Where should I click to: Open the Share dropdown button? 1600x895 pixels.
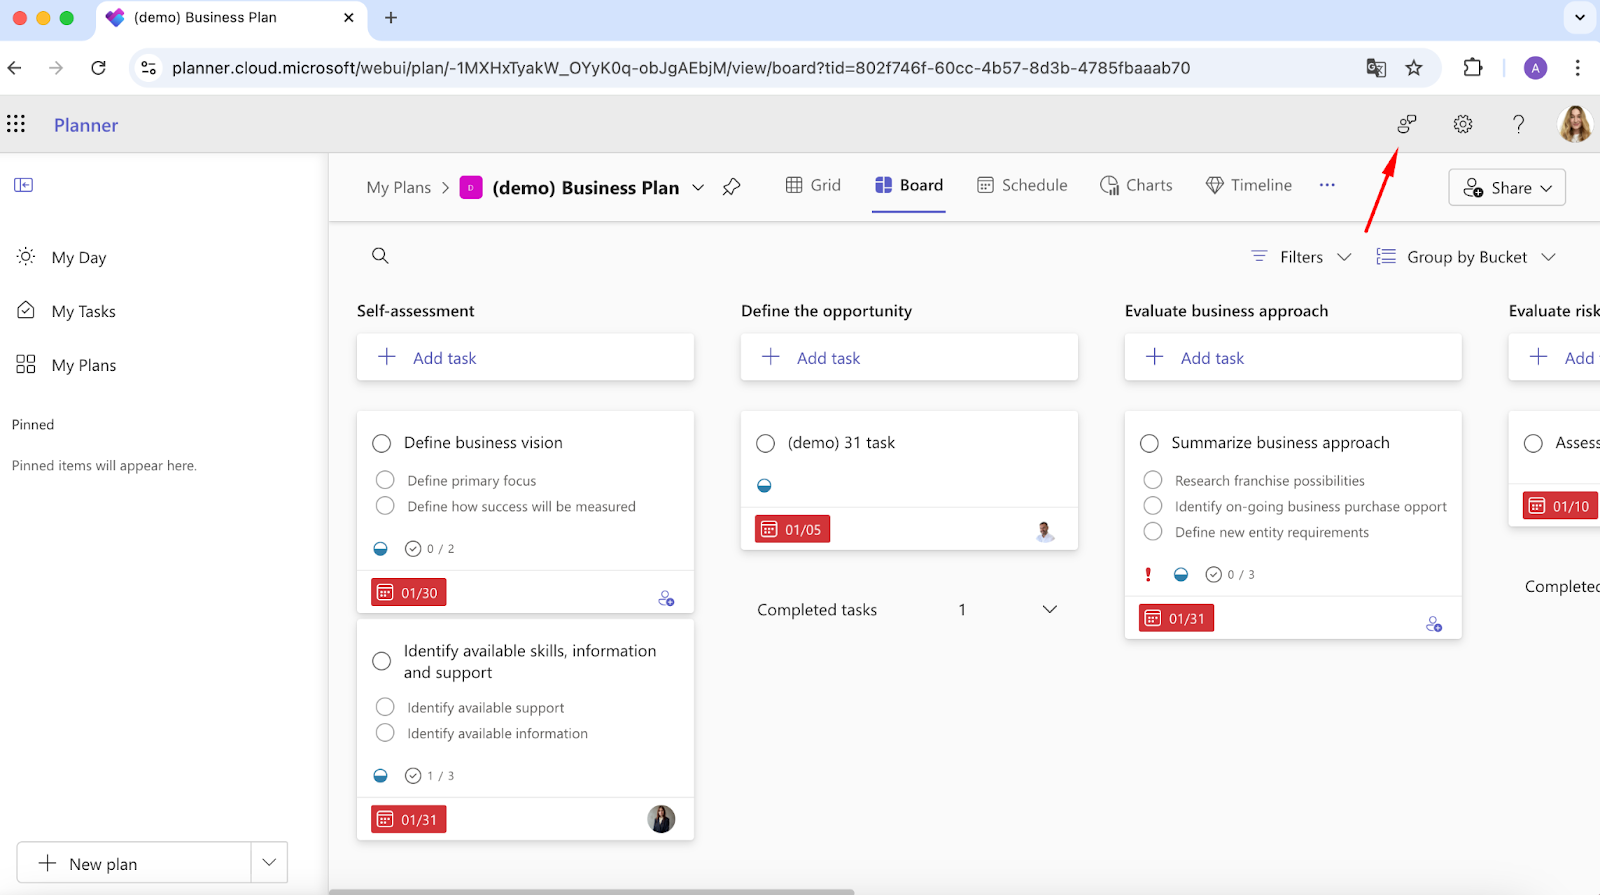(x=1507, y=188)
